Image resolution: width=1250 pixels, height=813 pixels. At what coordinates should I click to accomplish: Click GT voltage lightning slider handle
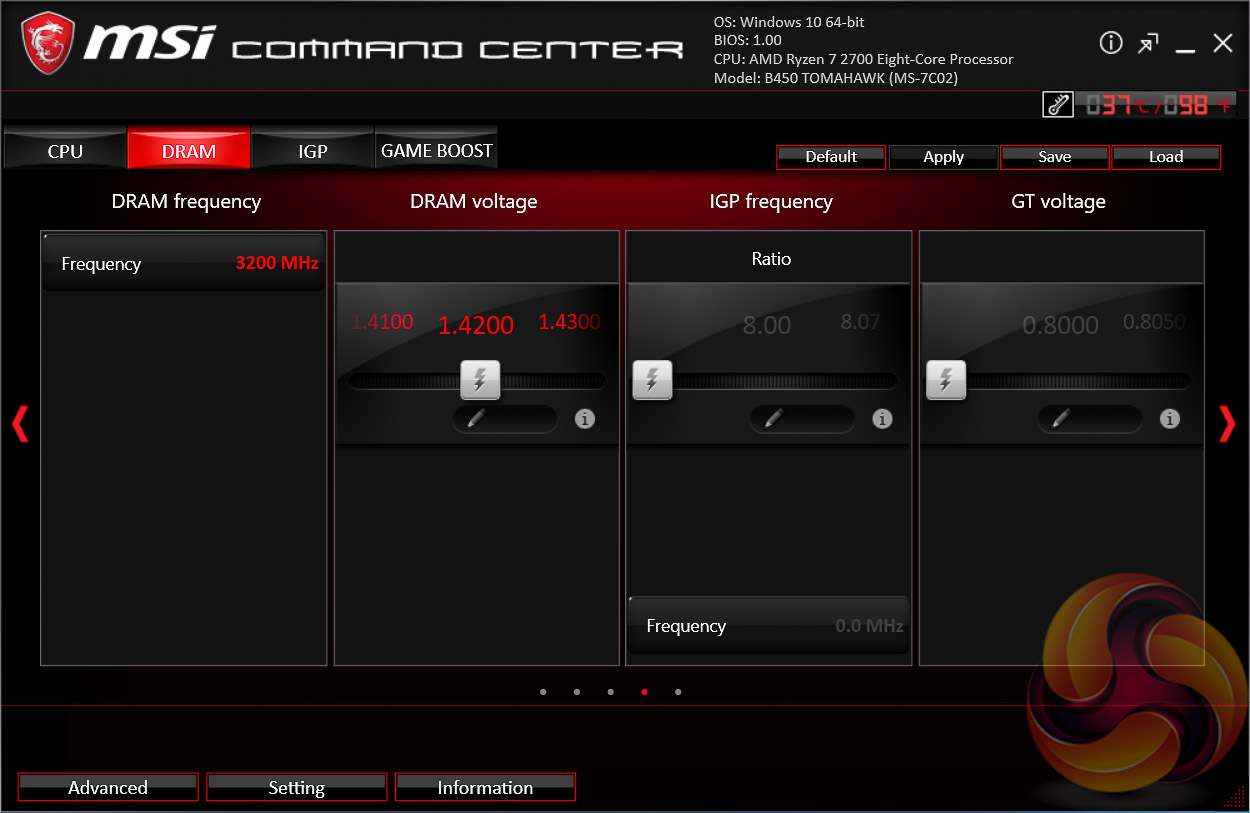pyautogui.click(x=946, y=380)
